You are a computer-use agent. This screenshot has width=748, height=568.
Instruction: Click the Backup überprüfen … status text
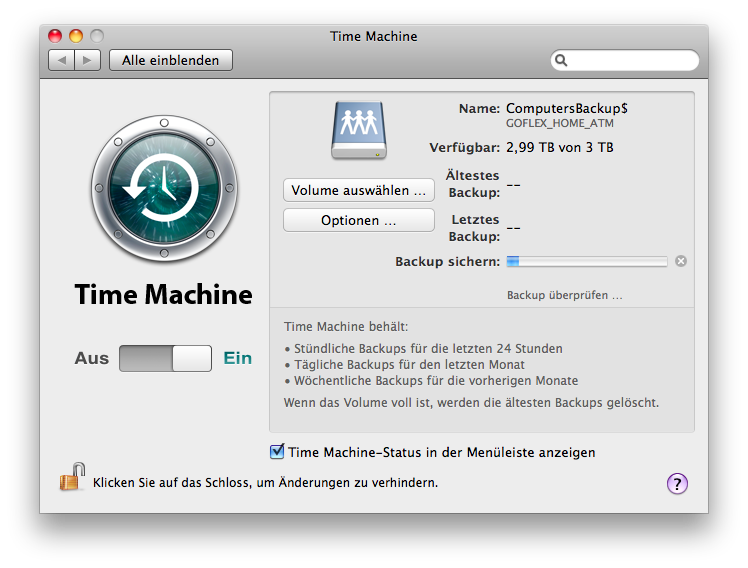point(564,295)
